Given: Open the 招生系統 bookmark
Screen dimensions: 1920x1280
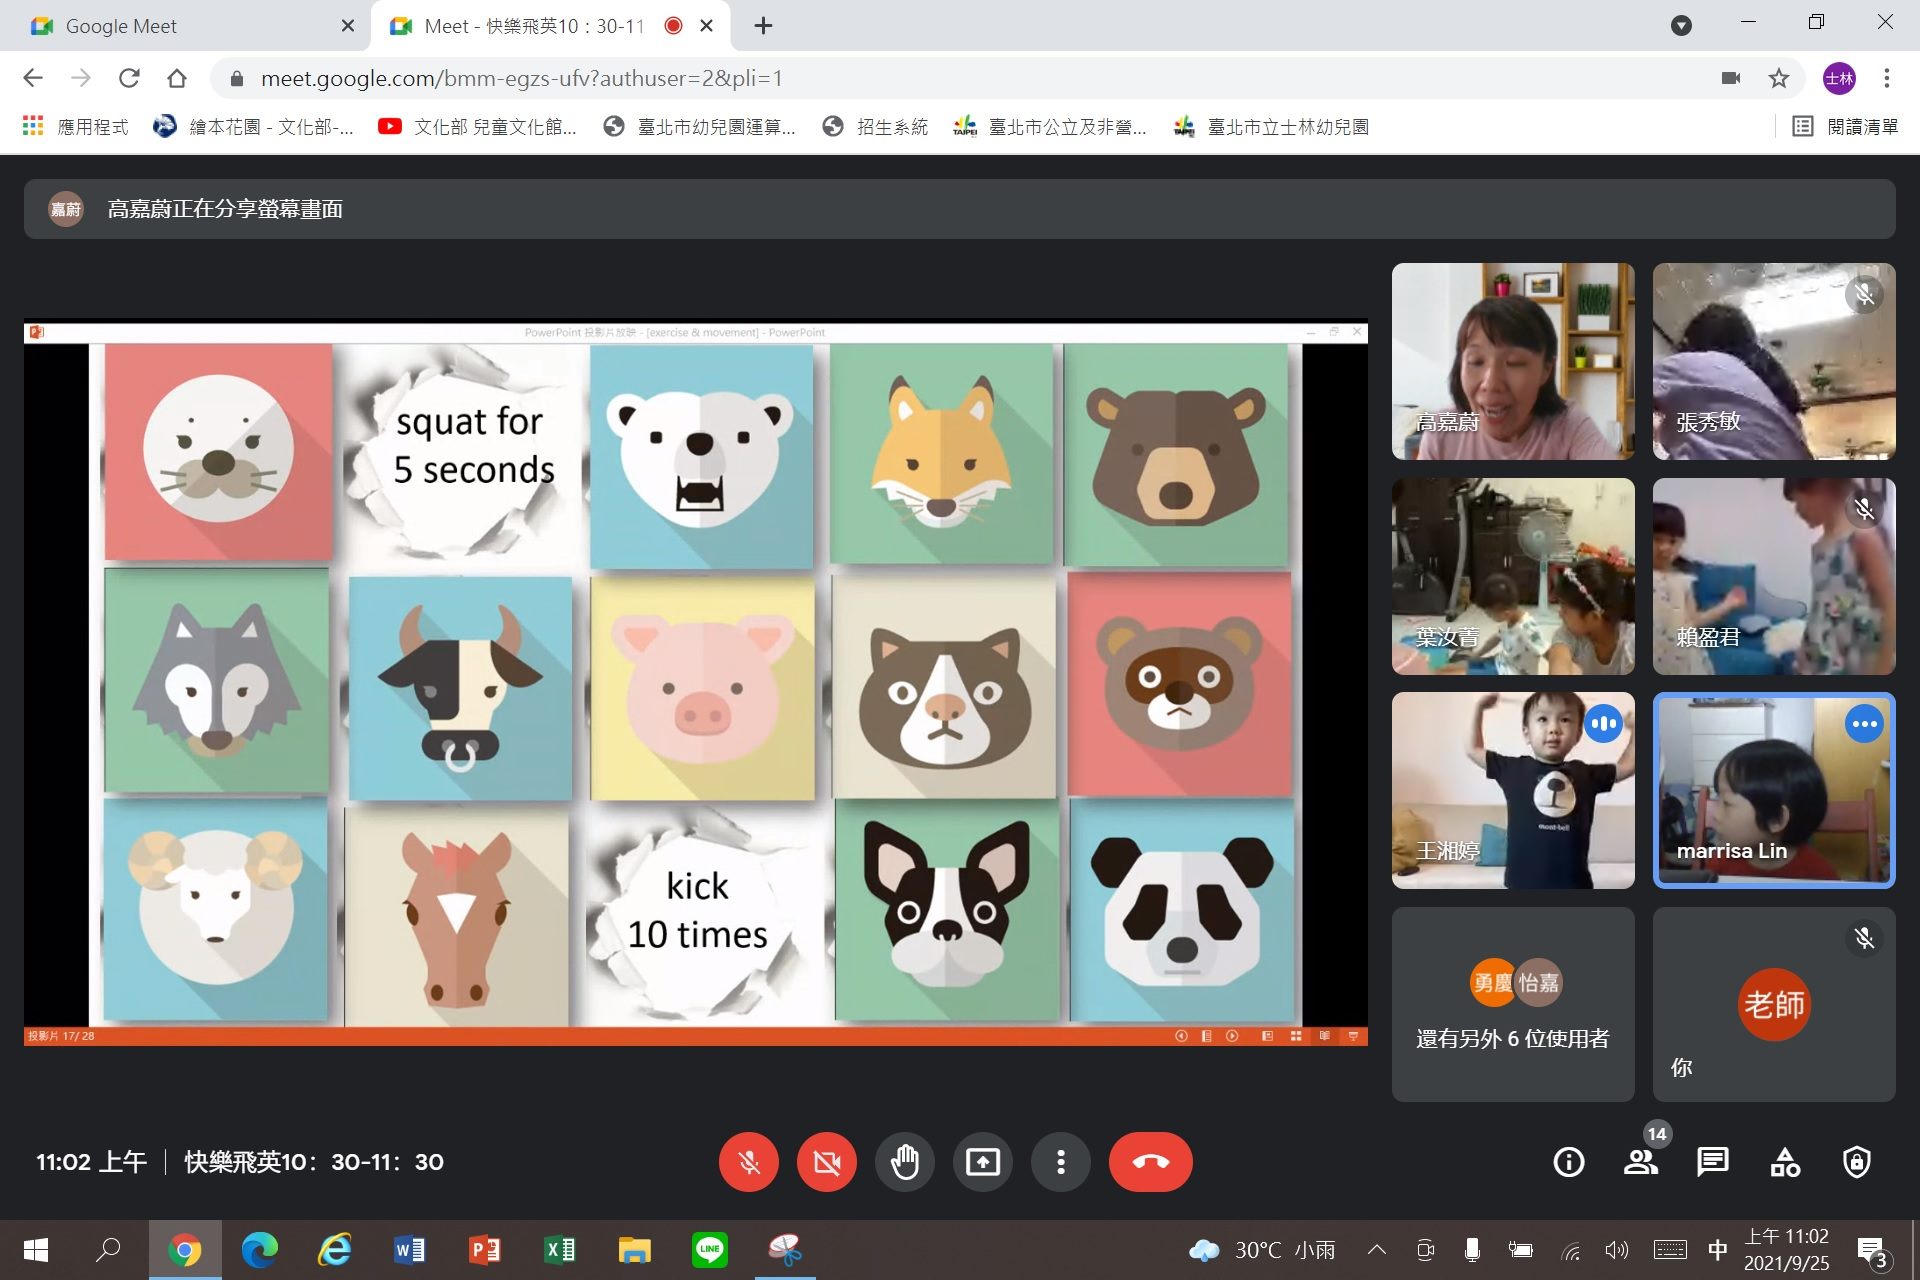Looking at the screenshot, I should [x=875, y=127].
